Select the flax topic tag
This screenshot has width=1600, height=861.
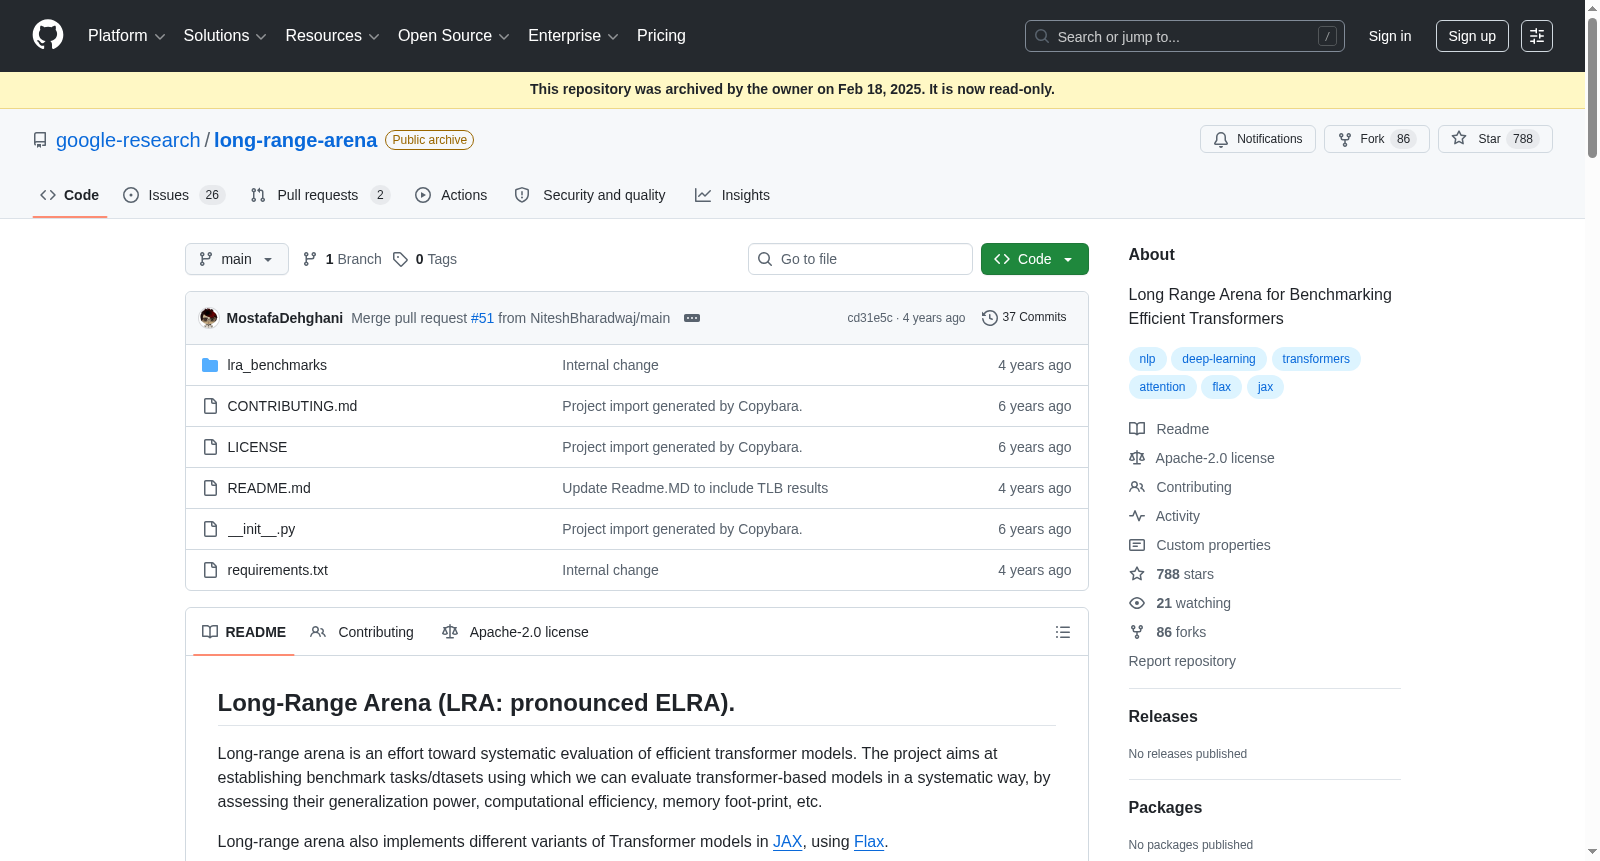click(x=1221, y=387)
